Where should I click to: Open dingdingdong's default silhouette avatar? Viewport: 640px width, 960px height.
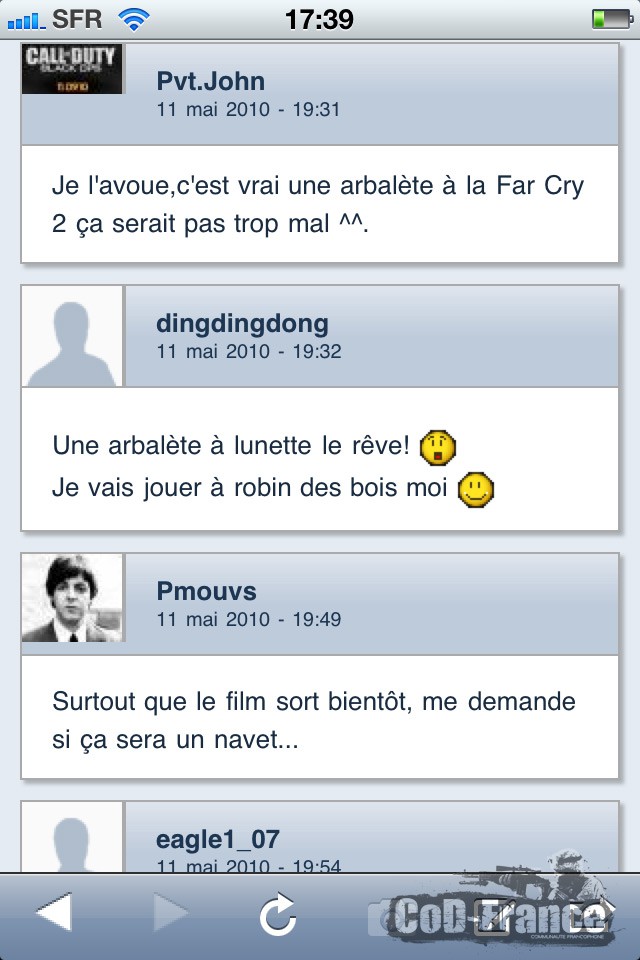[x=72, y=336]
